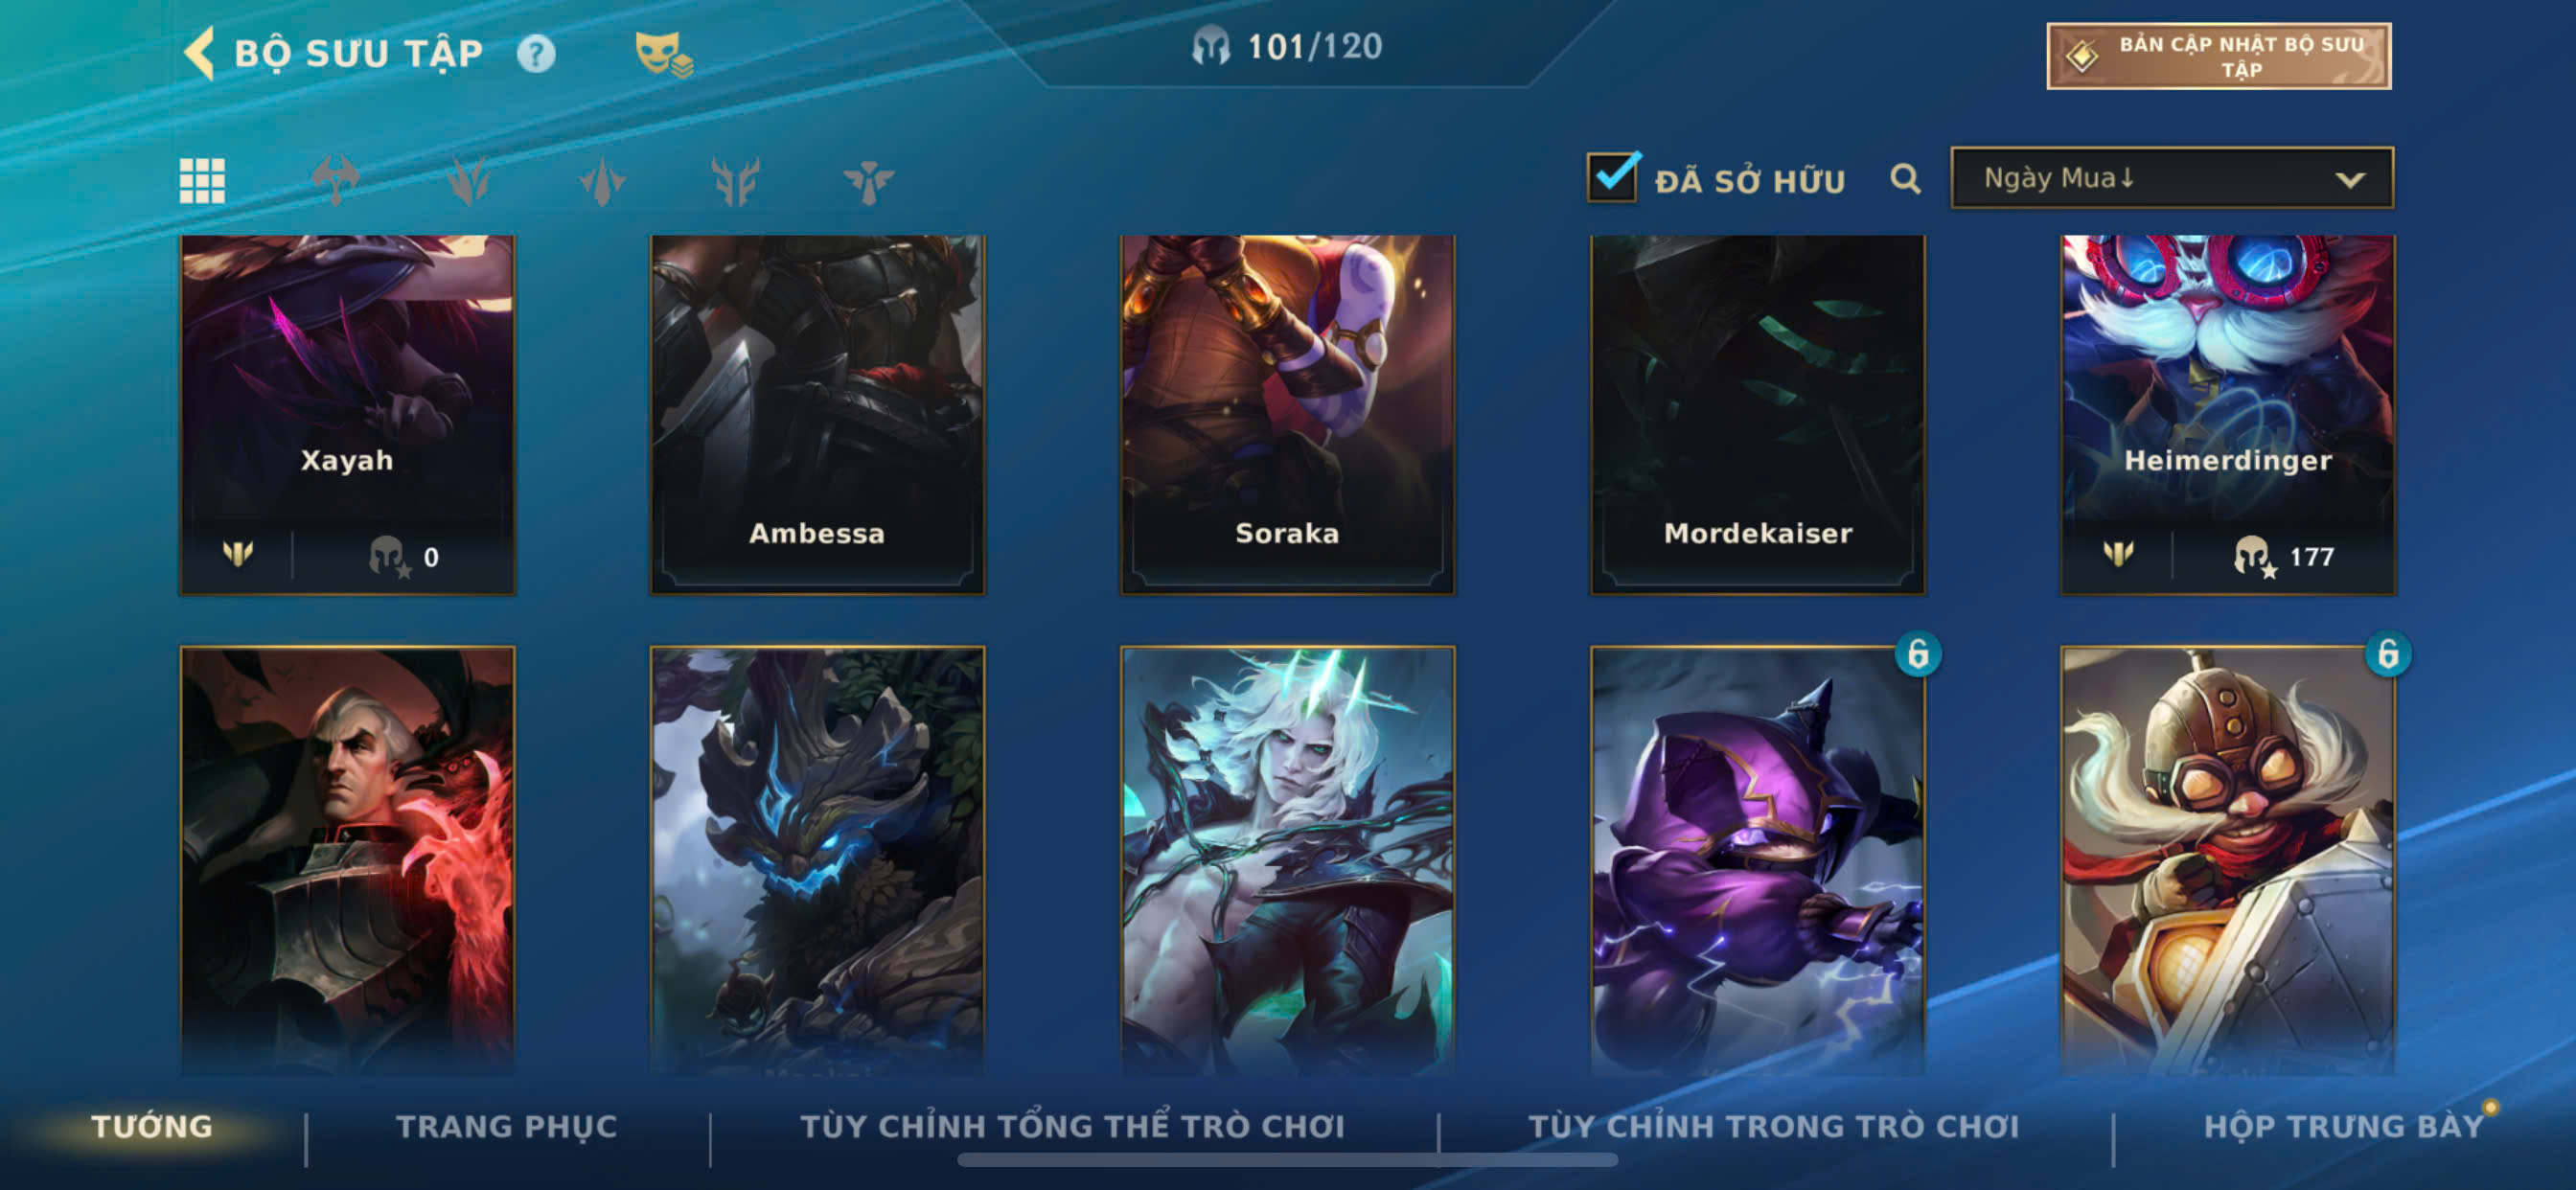Viewport: 2576px width, 1190px height.
Task: Open the Ngày Mua sort dropdown
Action: click(2171, 178)
